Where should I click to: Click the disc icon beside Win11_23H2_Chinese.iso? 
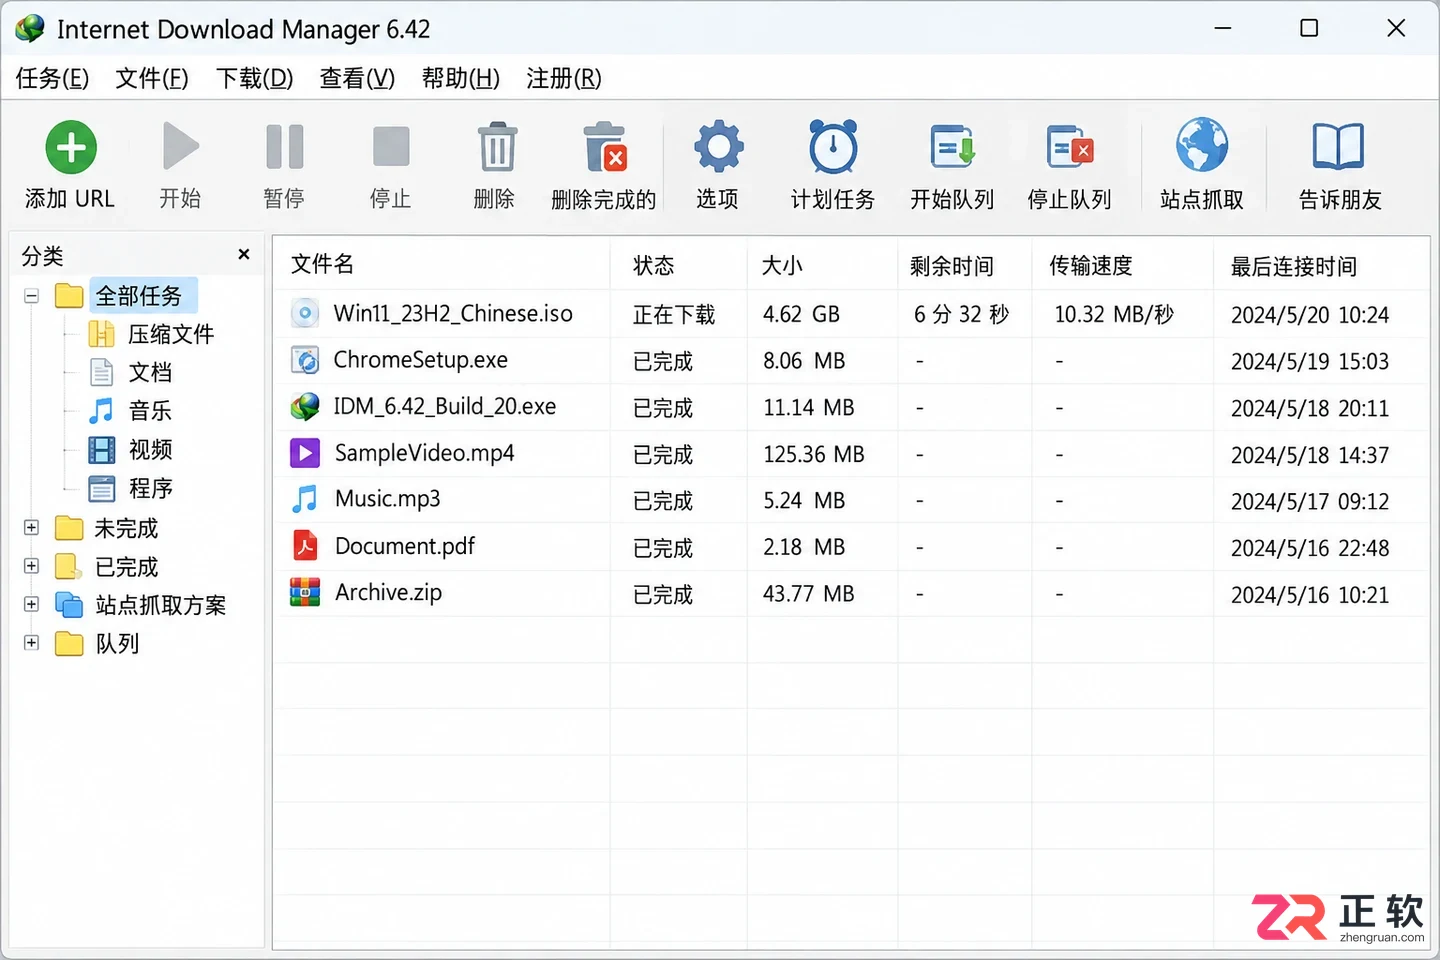pyautogui.click(x=305, y=314)
